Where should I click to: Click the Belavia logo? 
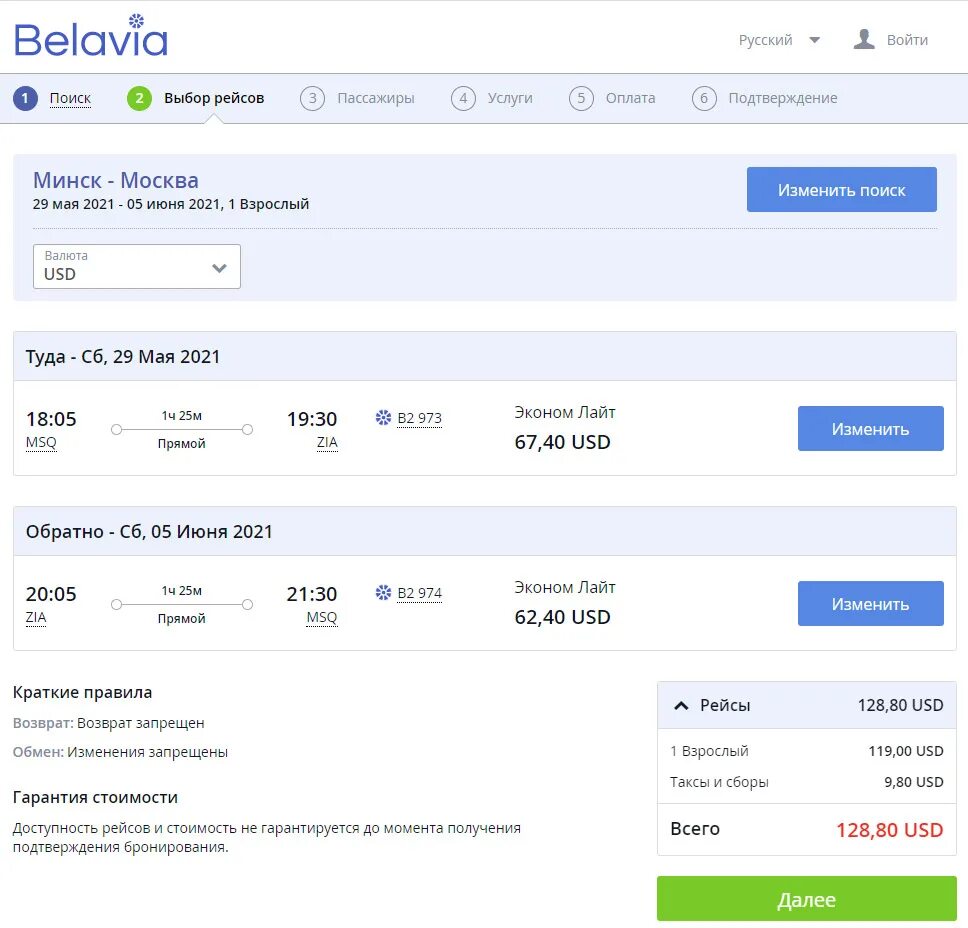tap(91, 37)
